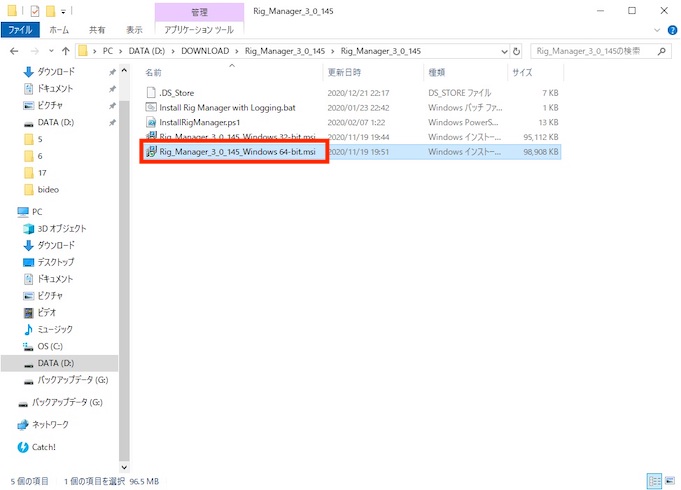Select the .DS_Store file icon
The width and height of the screenshot is (681, 490).
(x=151, y=93)
